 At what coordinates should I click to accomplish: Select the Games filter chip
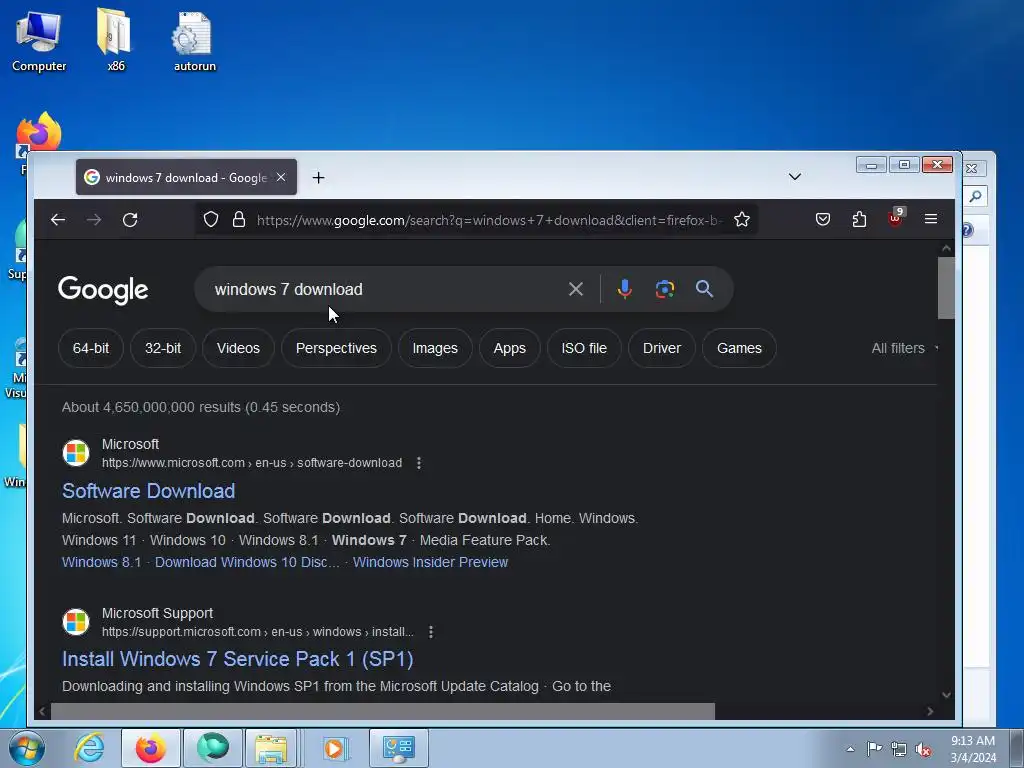click(739, 348)
